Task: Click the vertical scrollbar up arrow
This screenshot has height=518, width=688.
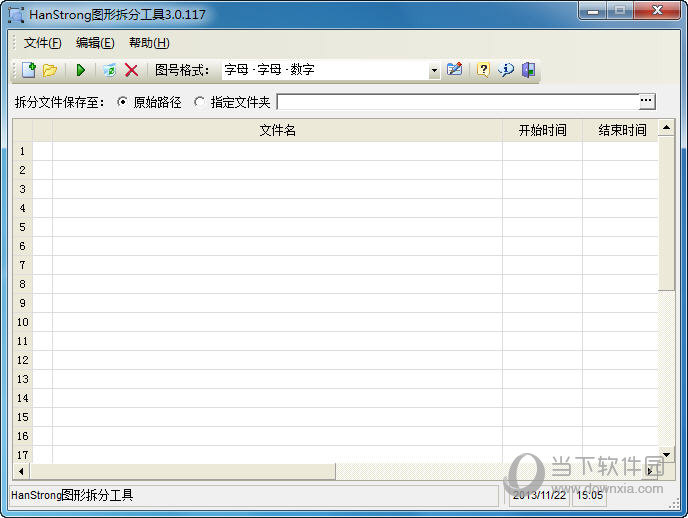Action: [x=666, y=128]
